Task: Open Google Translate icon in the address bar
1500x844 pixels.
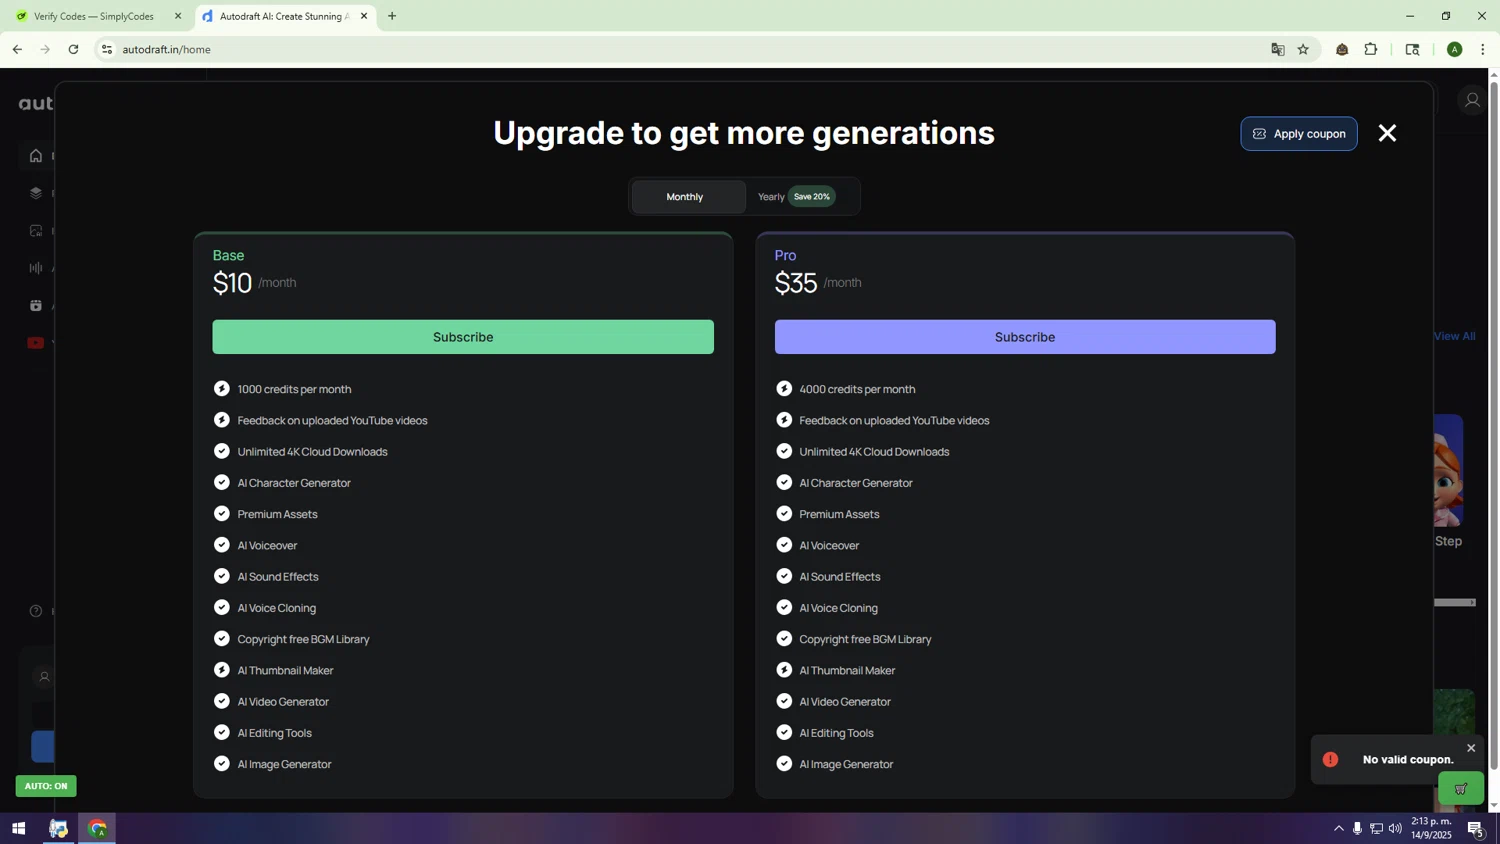Action: coord(1277,49)
